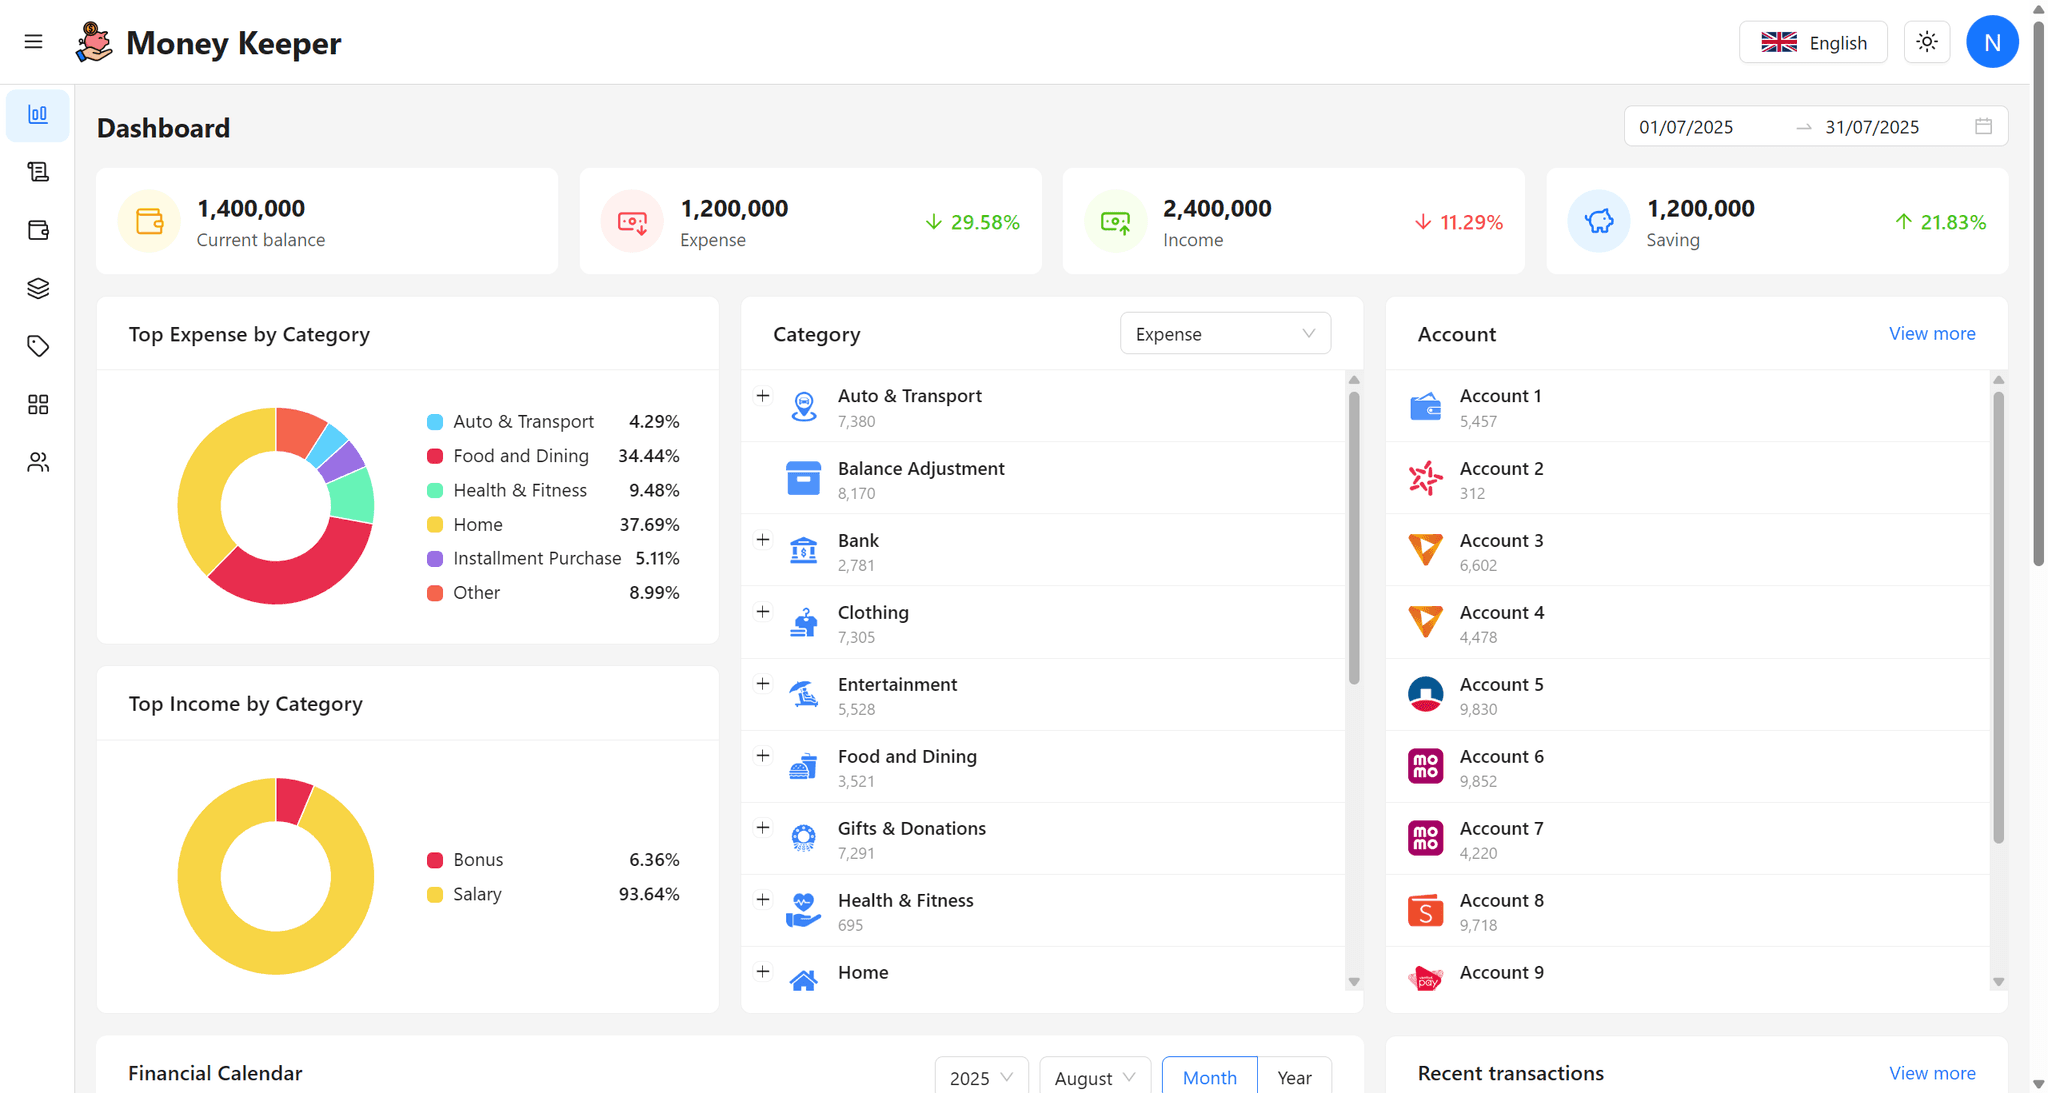Viewport: 2048px width, 1093px height.
Task: Click the start date 01/07/2025 field
Action: 1686,127
